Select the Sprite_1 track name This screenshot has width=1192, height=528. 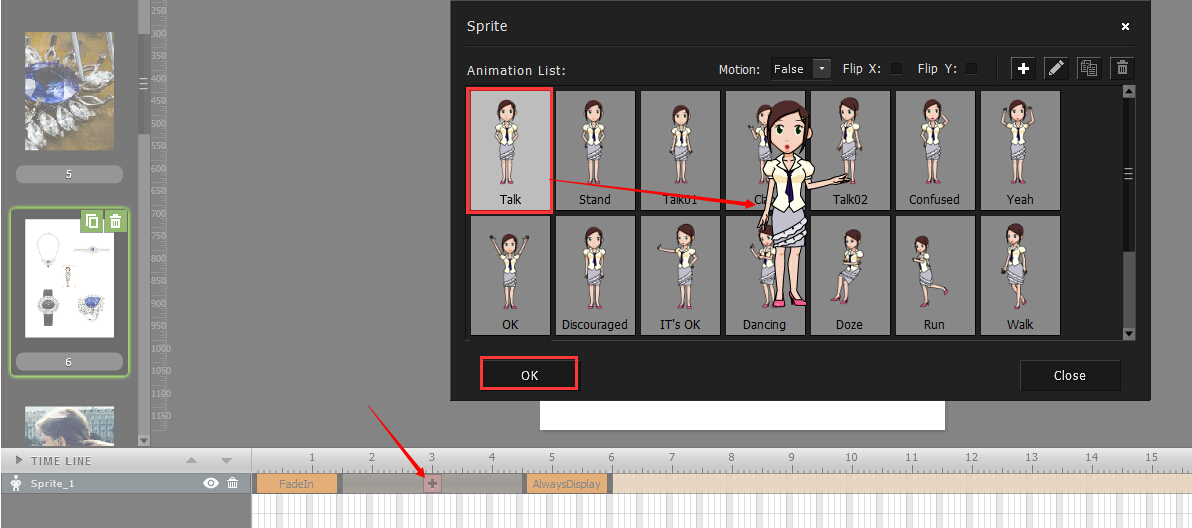point(53,483)
